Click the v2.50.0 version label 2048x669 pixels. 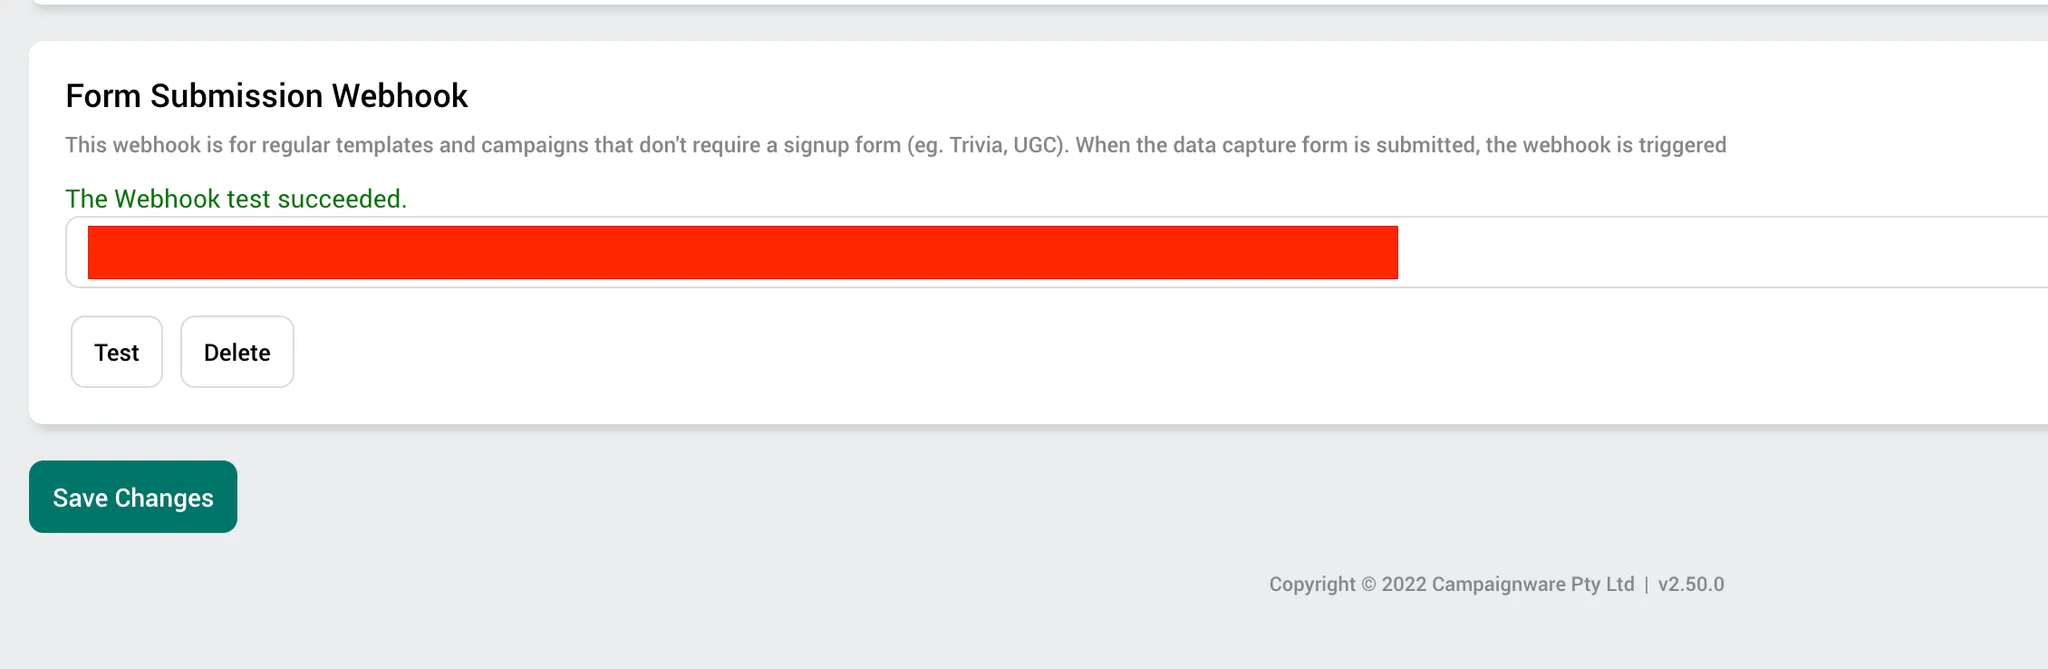[x=1691, y=584]
